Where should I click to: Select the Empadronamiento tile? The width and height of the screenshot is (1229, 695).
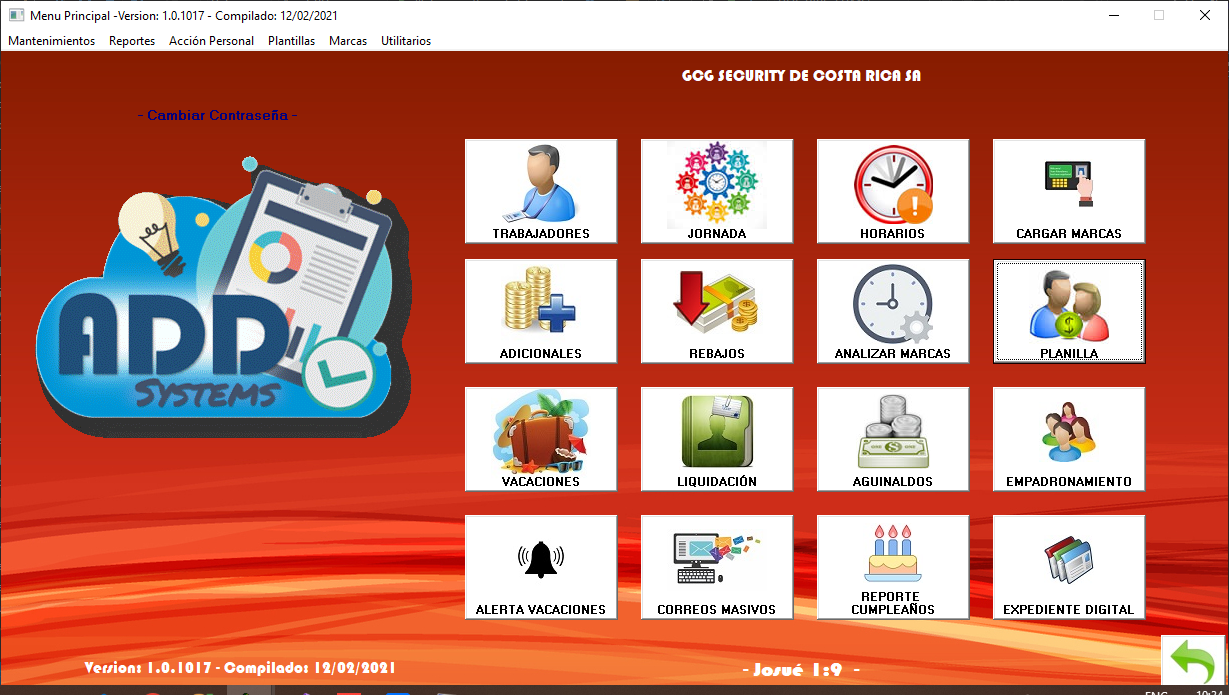click(x=1069, y=439)
